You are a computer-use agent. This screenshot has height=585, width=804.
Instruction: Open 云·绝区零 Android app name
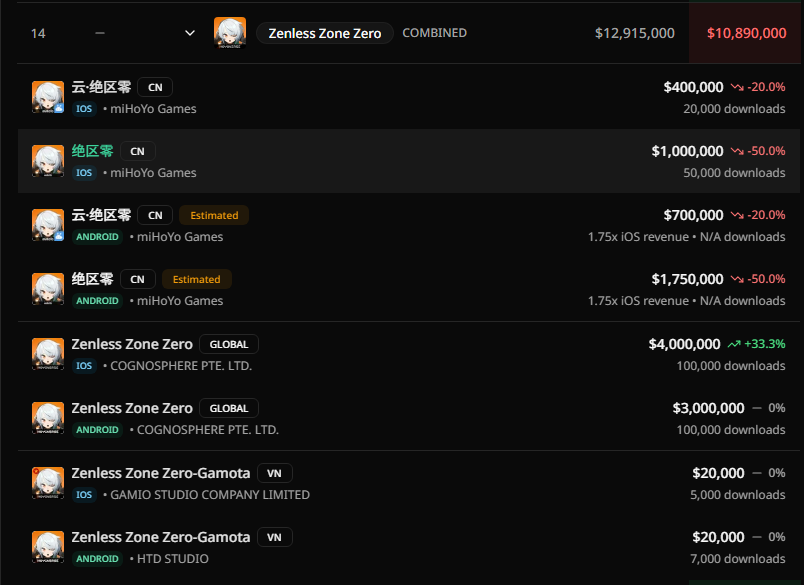click(x=101, y=215)
